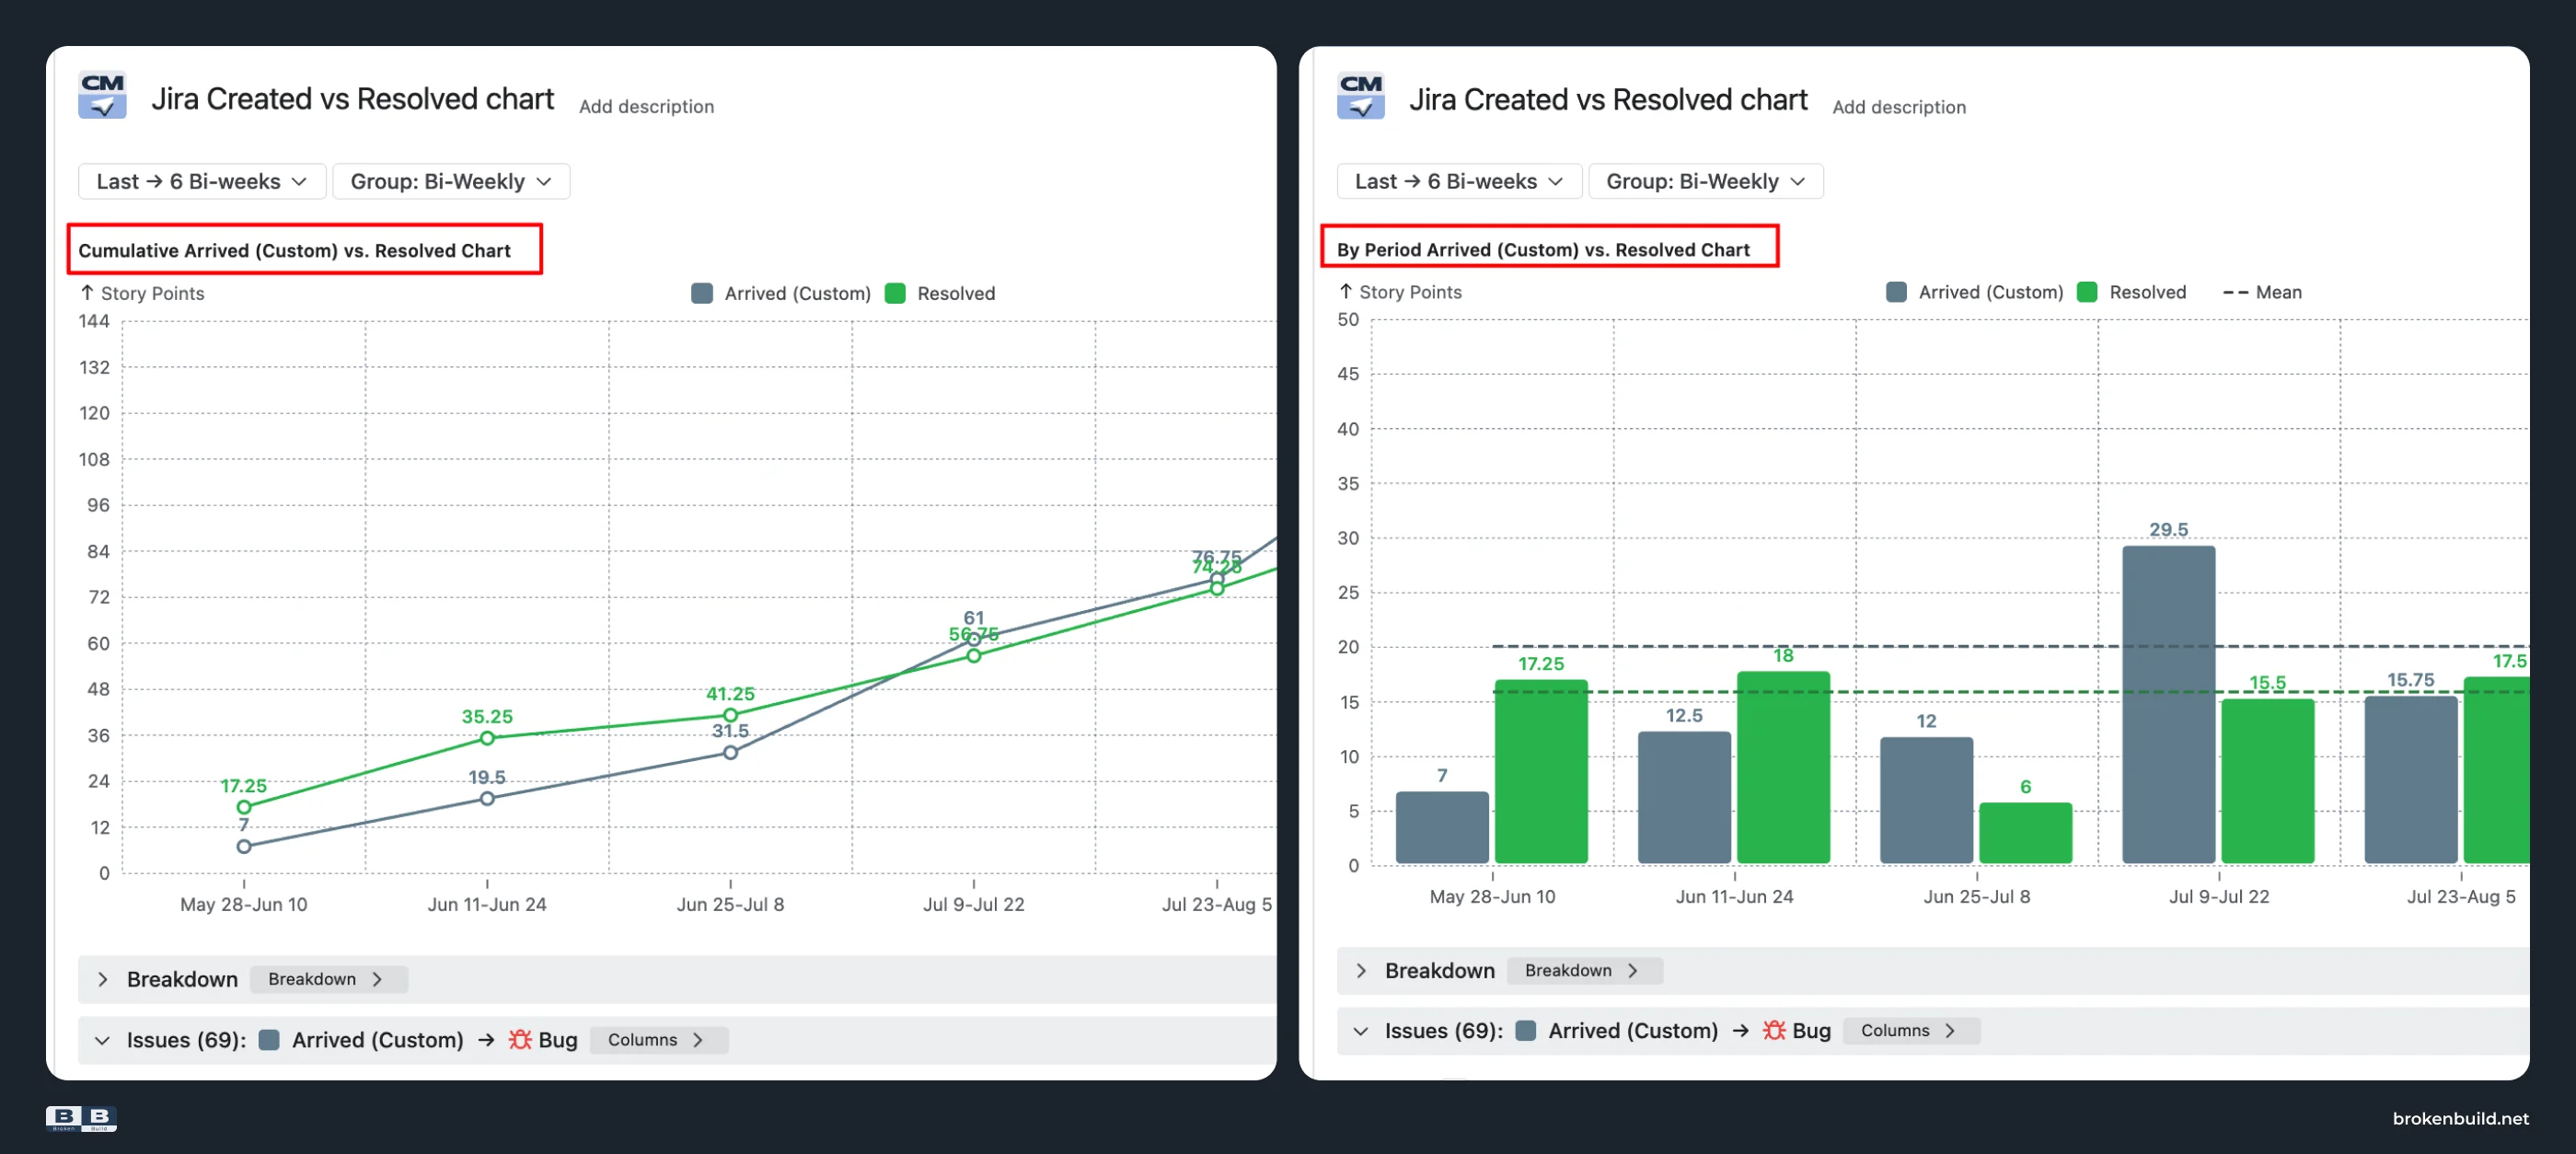Image resolution: width=2576 pixels, height=1154 pixels.
Task: Collapse the Issues (69) section in left panel
Action: point(102,1040)
